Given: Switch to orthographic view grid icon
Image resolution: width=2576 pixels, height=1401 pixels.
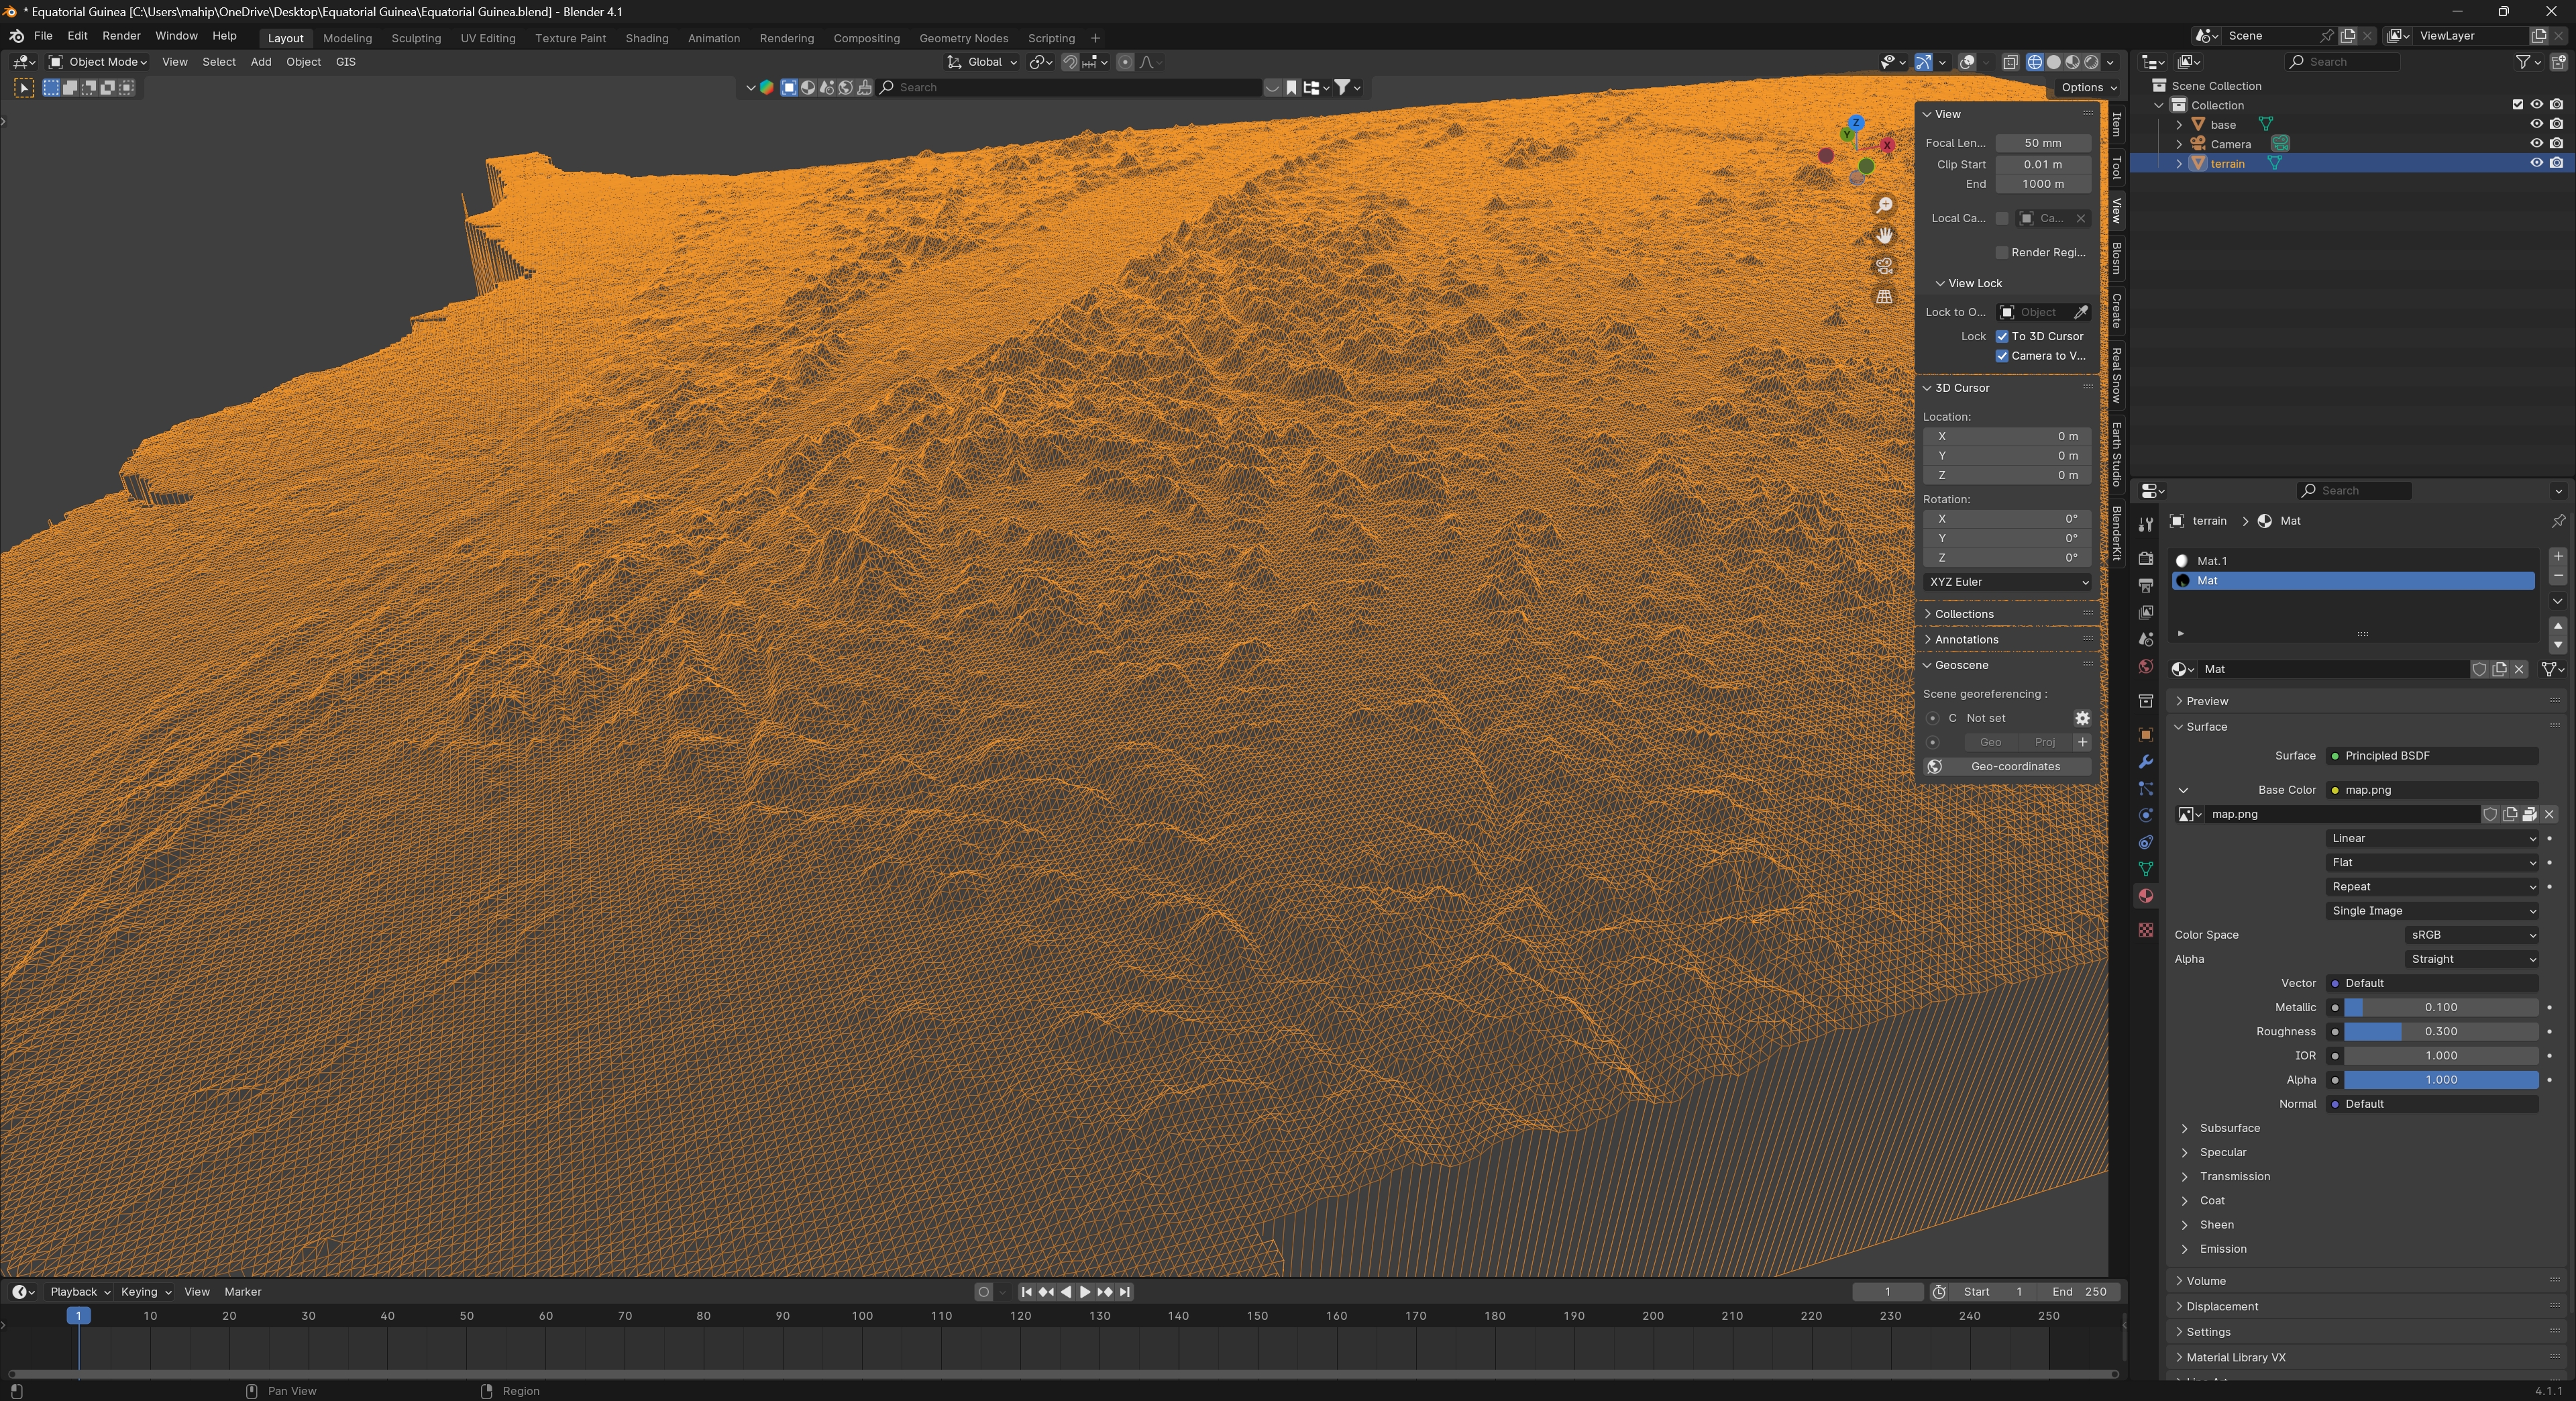Looking at the screenshot, I should pyautogui.click(x=1884, y=297).
